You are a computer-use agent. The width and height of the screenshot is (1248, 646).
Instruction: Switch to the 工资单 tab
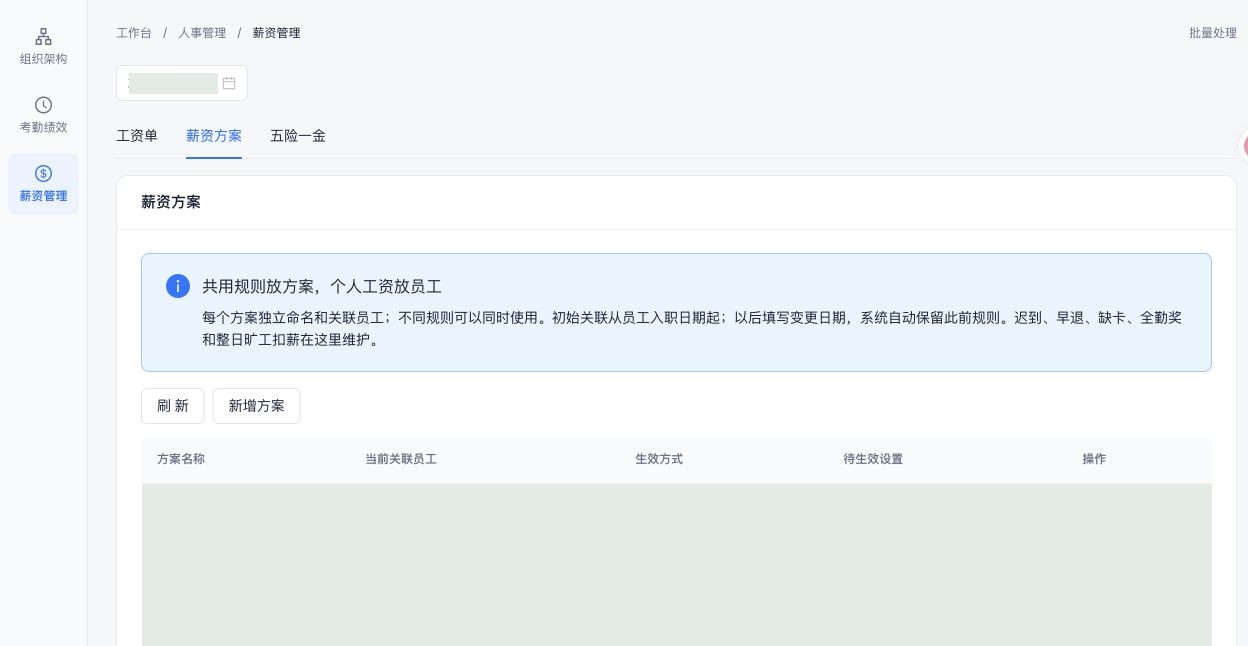[137, 136]
